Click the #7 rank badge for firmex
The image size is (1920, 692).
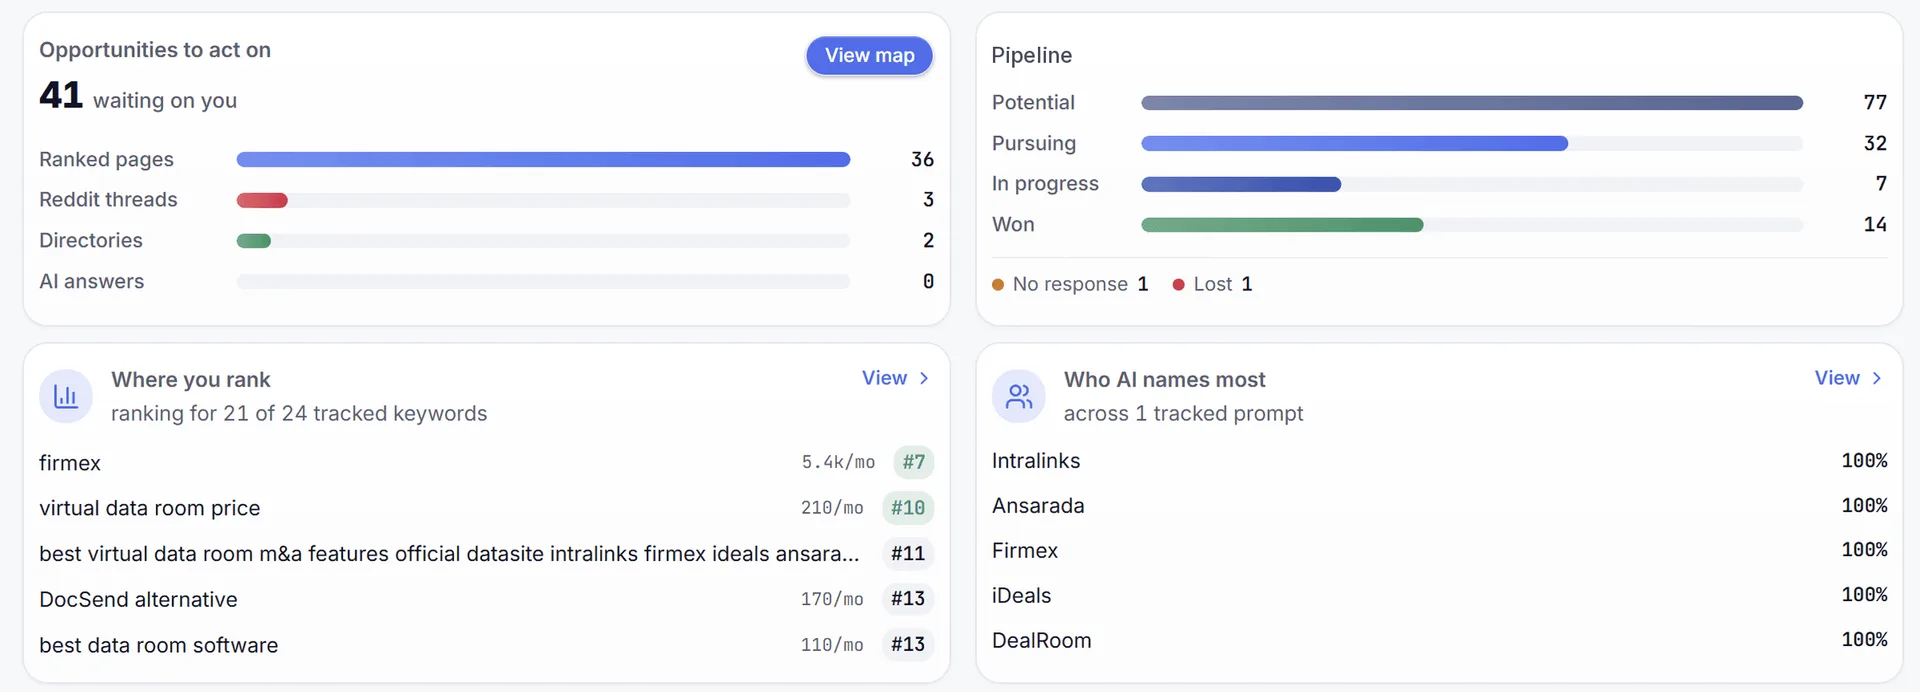(913, 462)
